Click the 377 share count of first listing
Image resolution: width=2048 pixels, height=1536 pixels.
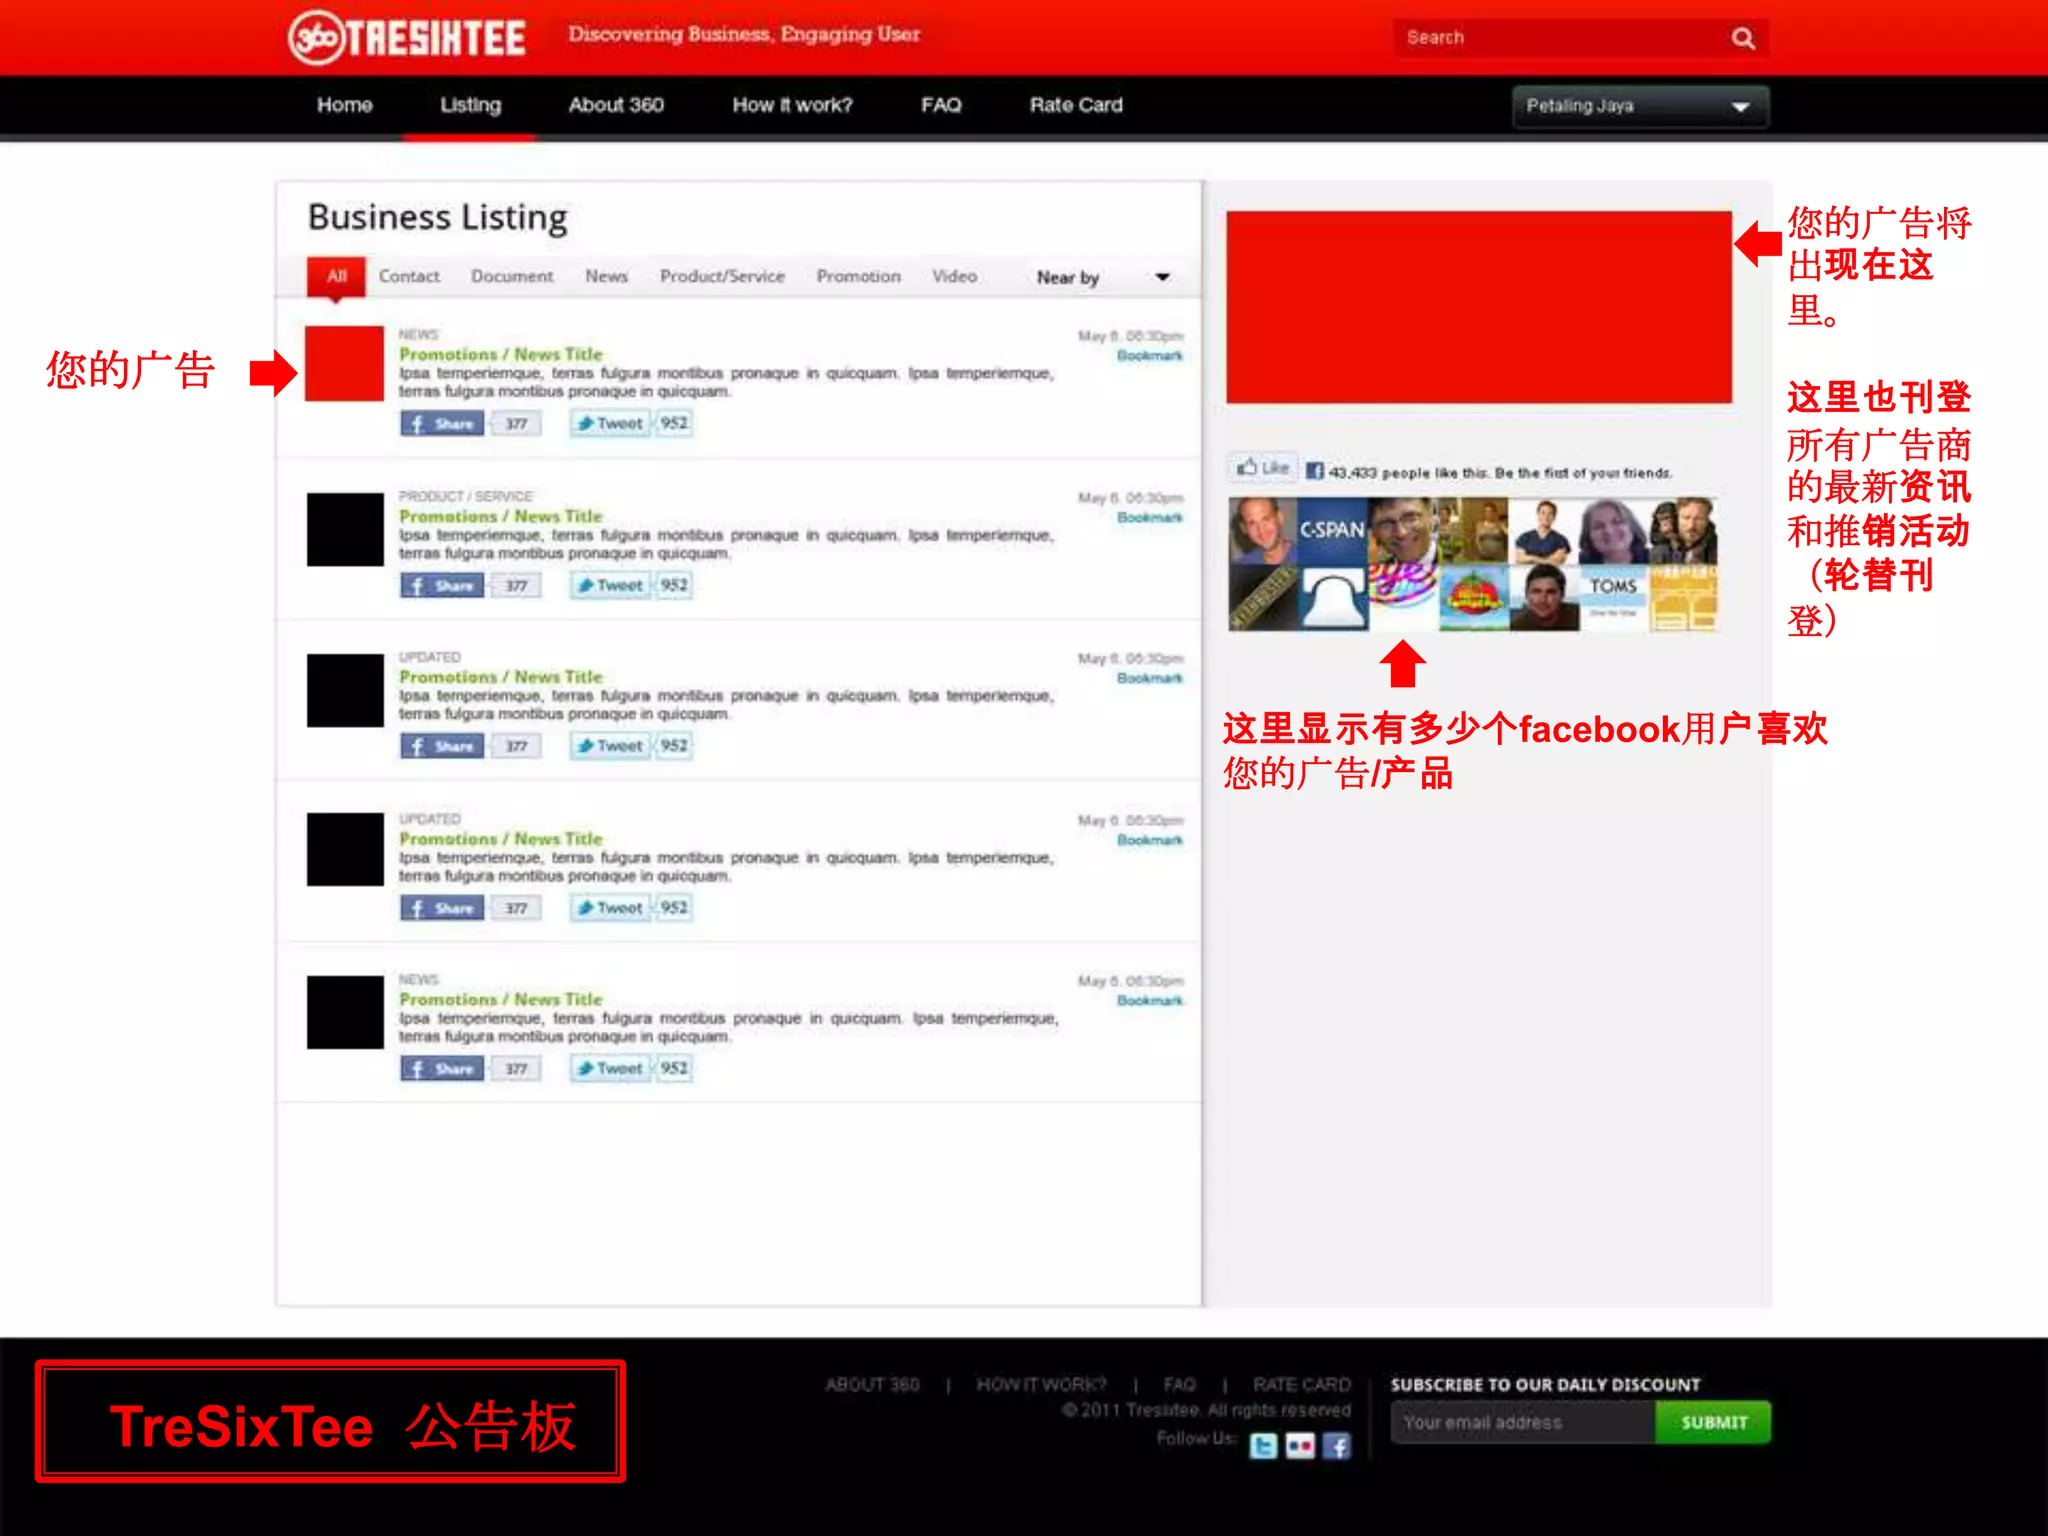click(x=516, y=424)
